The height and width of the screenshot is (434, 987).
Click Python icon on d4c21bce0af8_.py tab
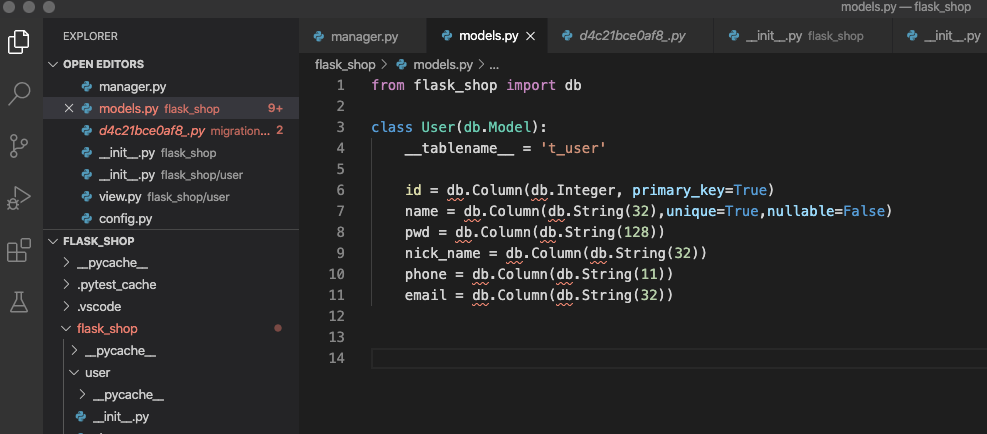[x=567, y=36]
